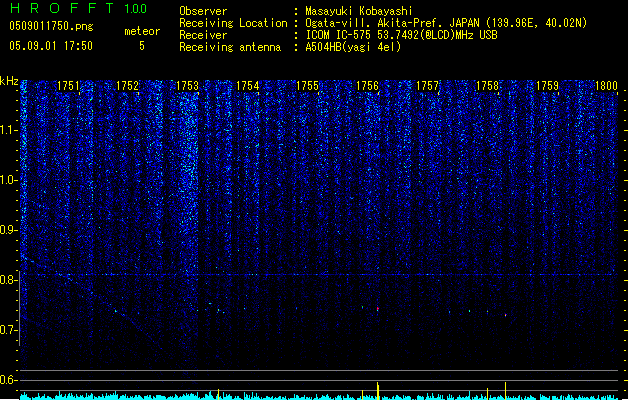Click the tallest yellow spike near 1756
Viewport: 629px width, 400px height.
point(378,391)
